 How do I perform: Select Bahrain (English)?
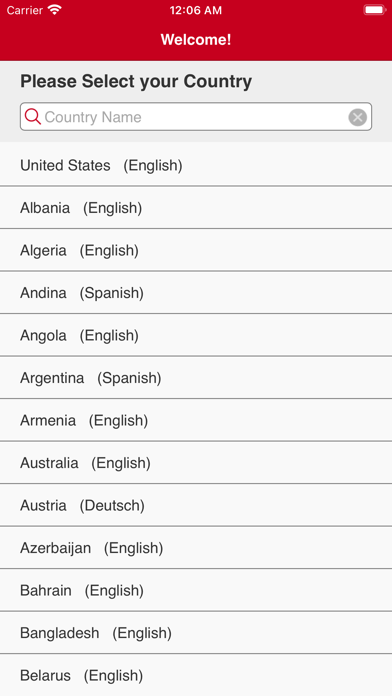pyautogui.click(x=196, y=590)
